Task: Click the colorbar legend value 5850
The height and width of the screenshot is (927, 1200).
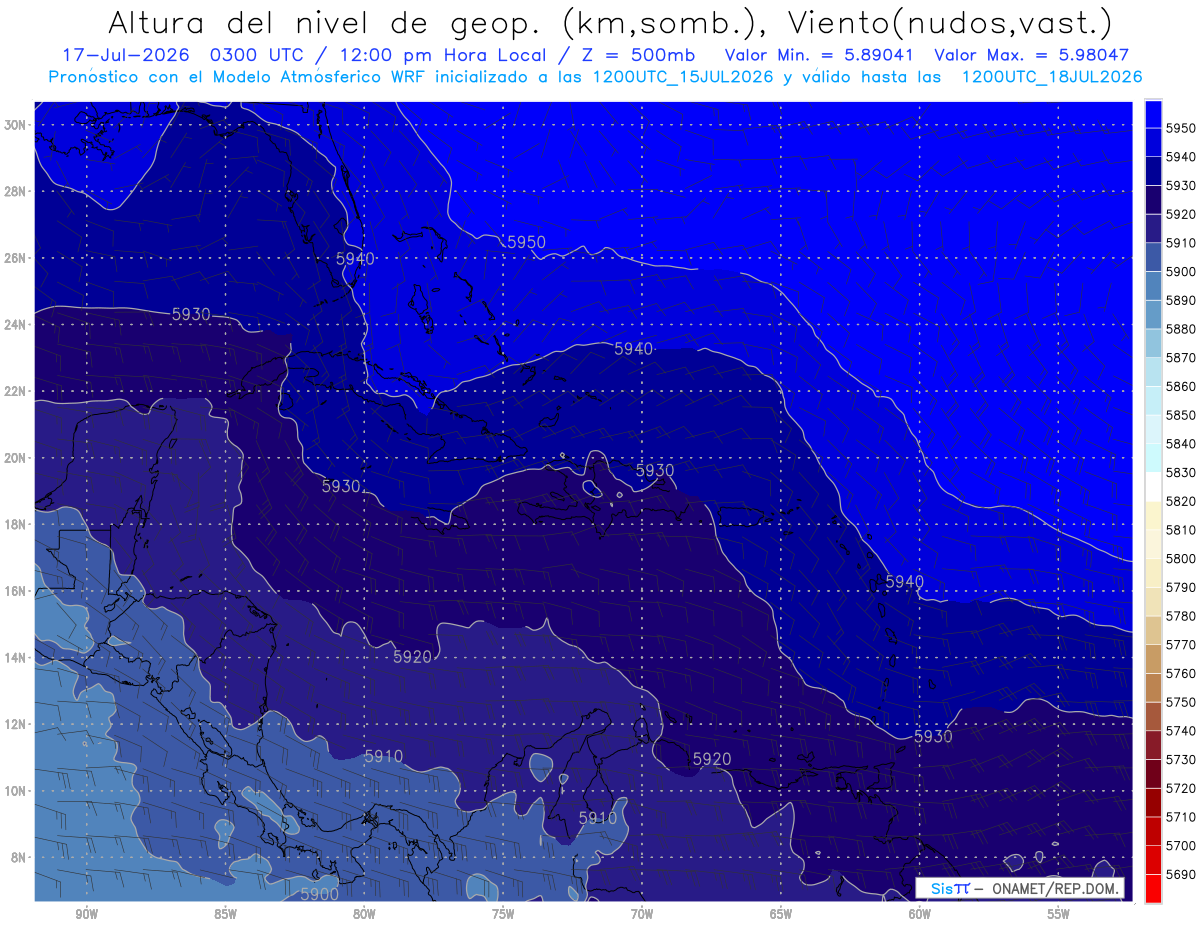Action: click(x=1180, y=414)
